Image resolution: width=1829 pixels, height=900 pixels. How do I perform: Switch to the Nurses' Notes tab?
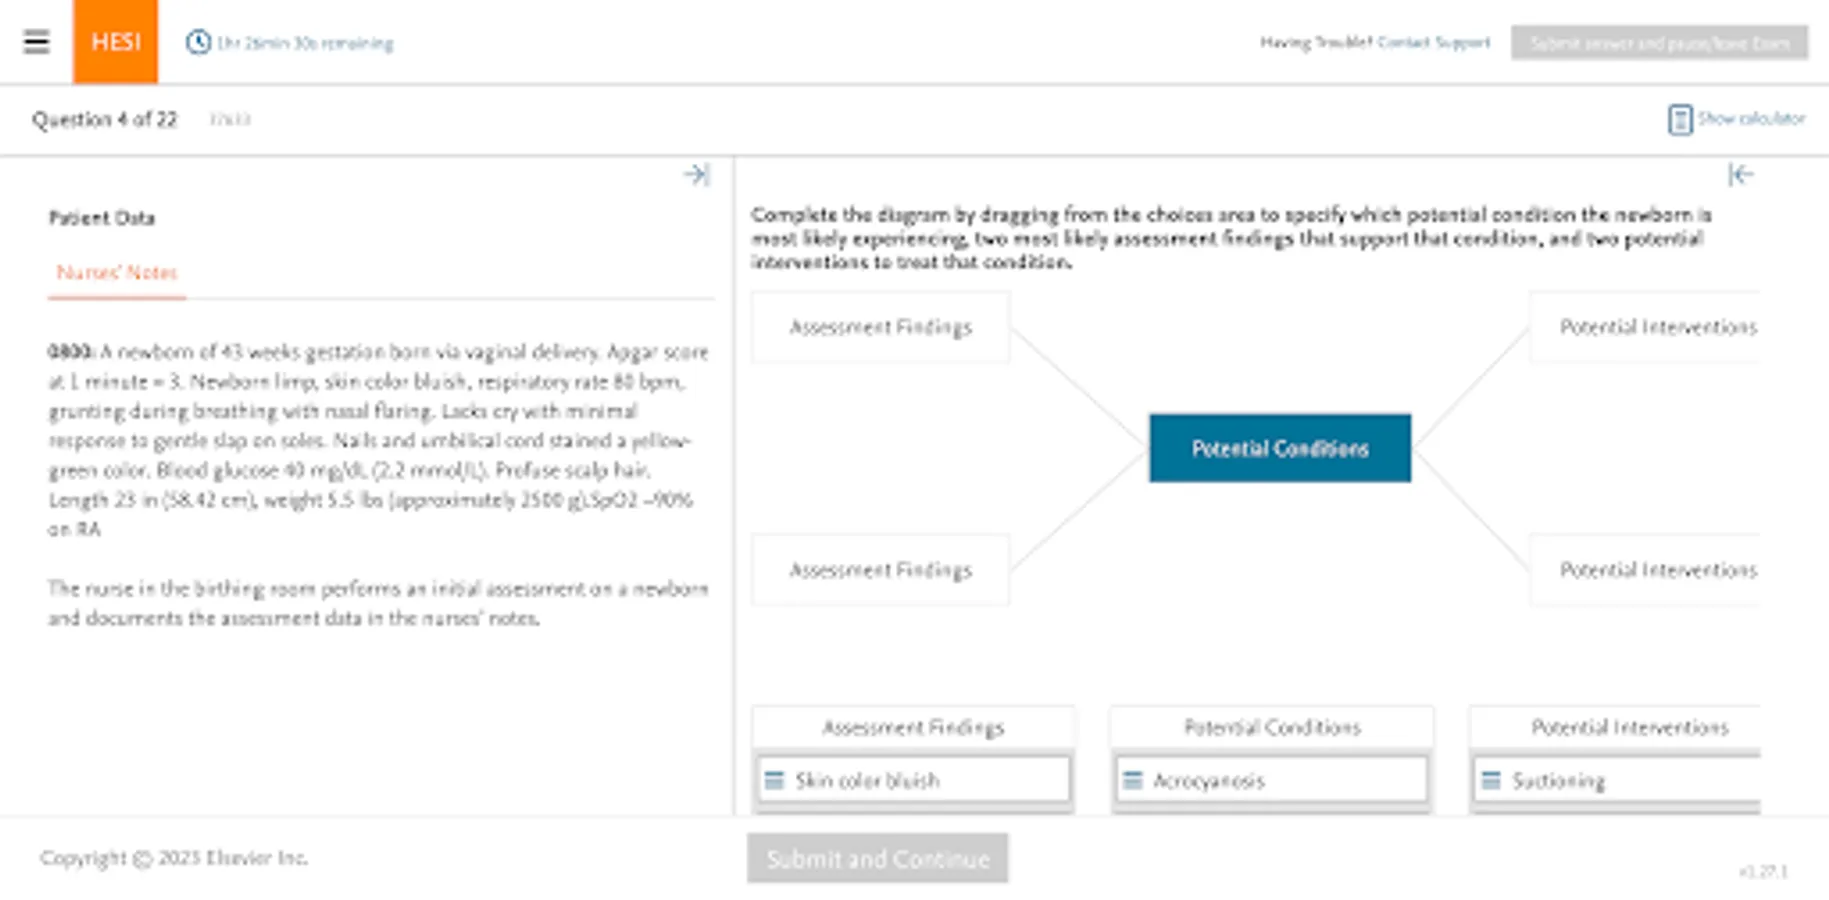tap(117, 273)
